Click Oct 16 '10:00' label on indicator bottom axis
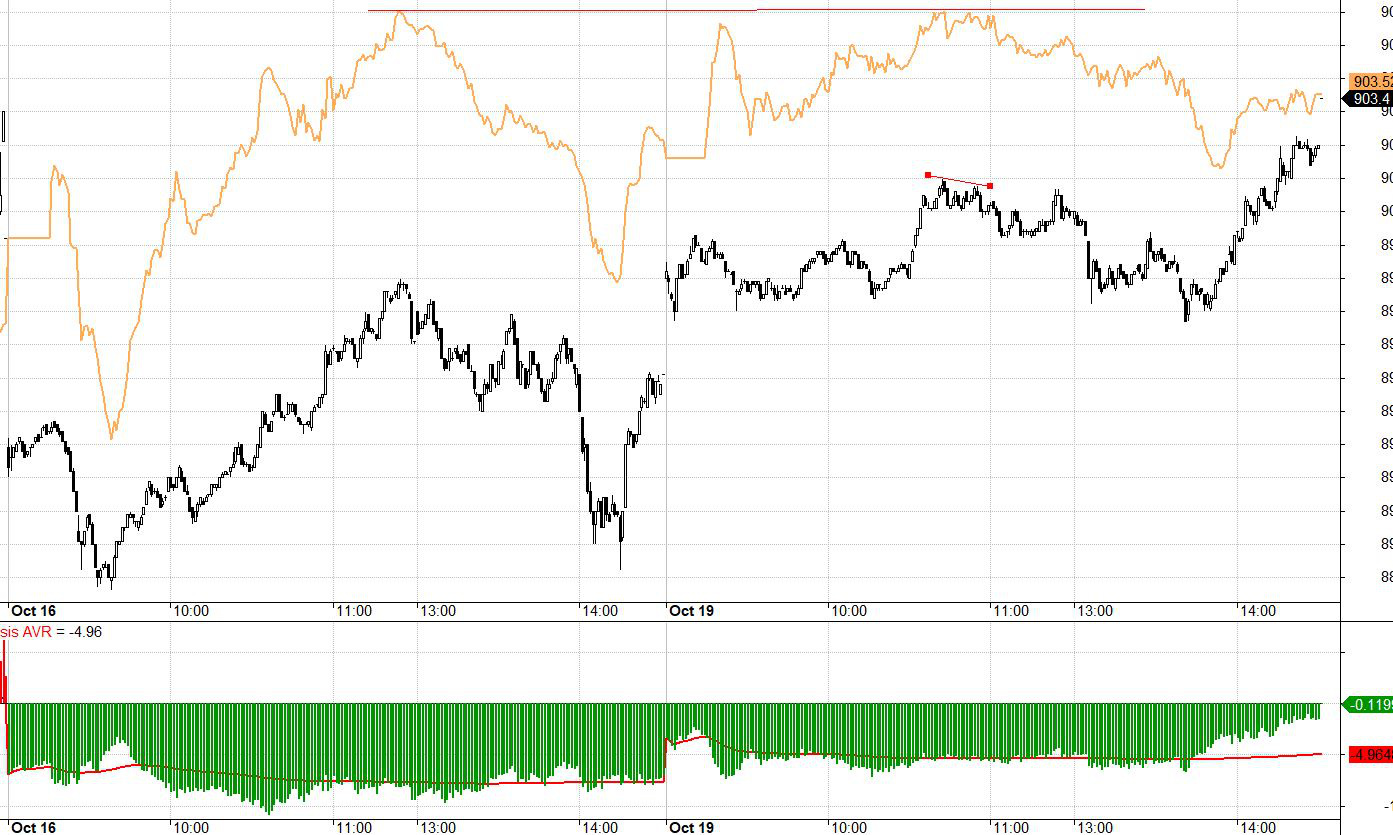 190,828
